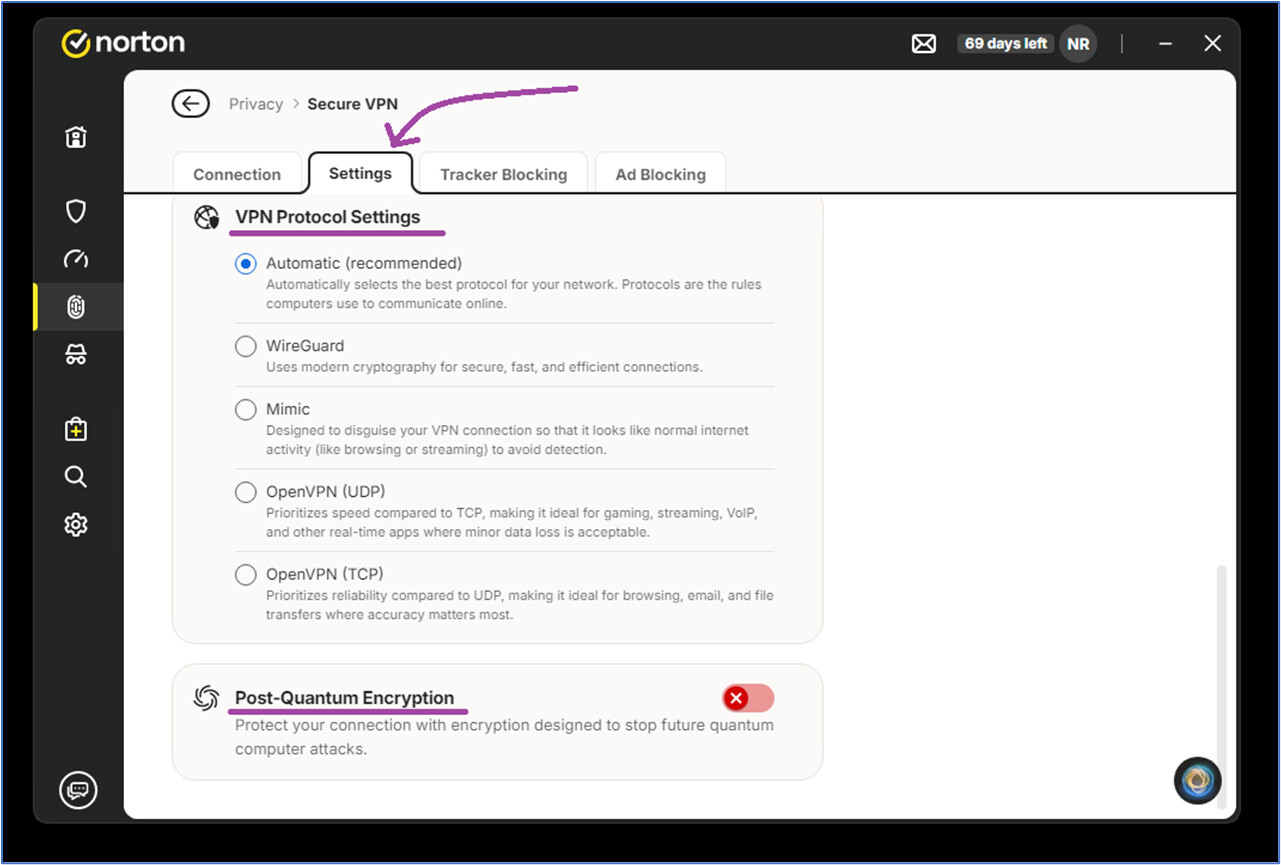Click the 'Prioritizes speed compared to TCP' description
The width and height of the screenshot is (1281, 865).
click(512, 523)
